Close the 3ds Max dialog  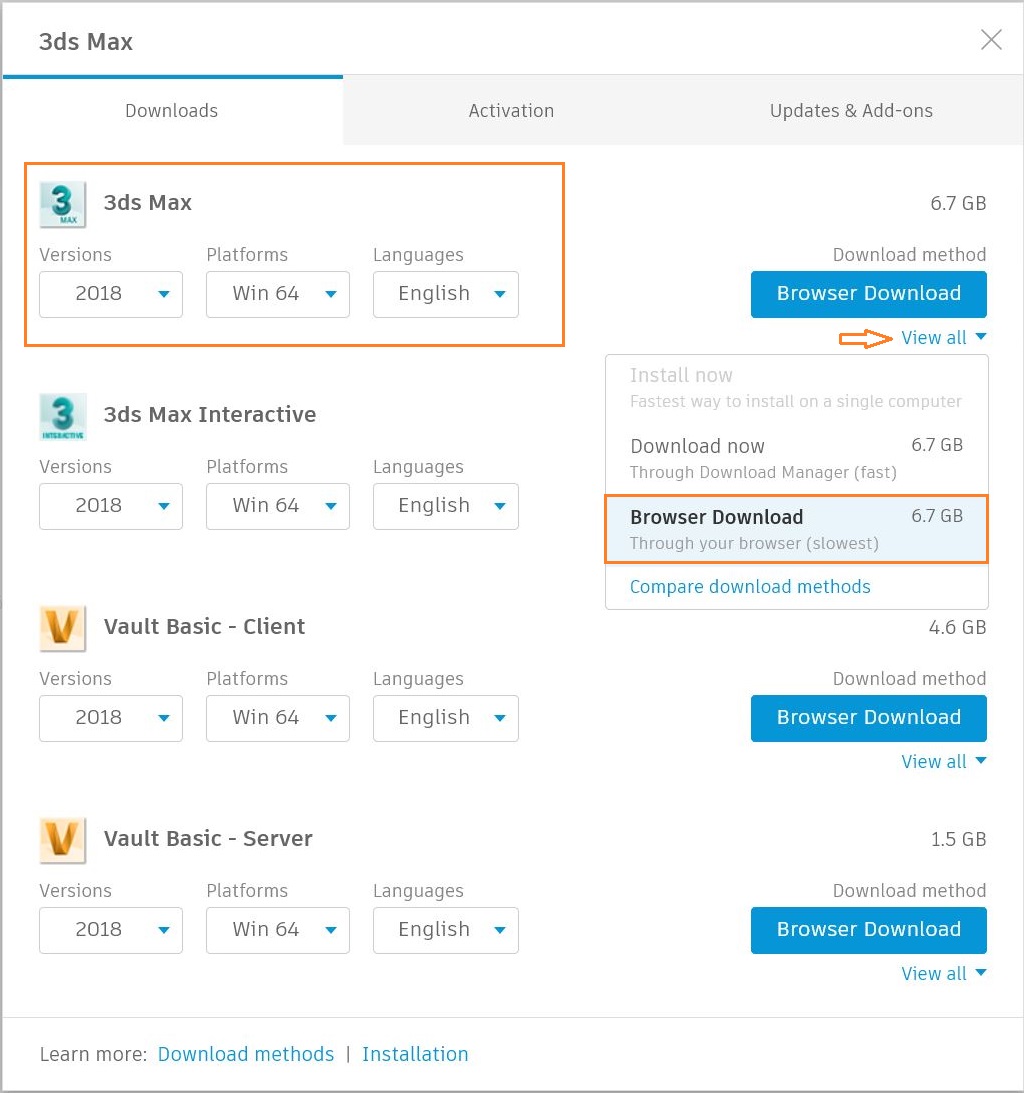click(991, 40)
